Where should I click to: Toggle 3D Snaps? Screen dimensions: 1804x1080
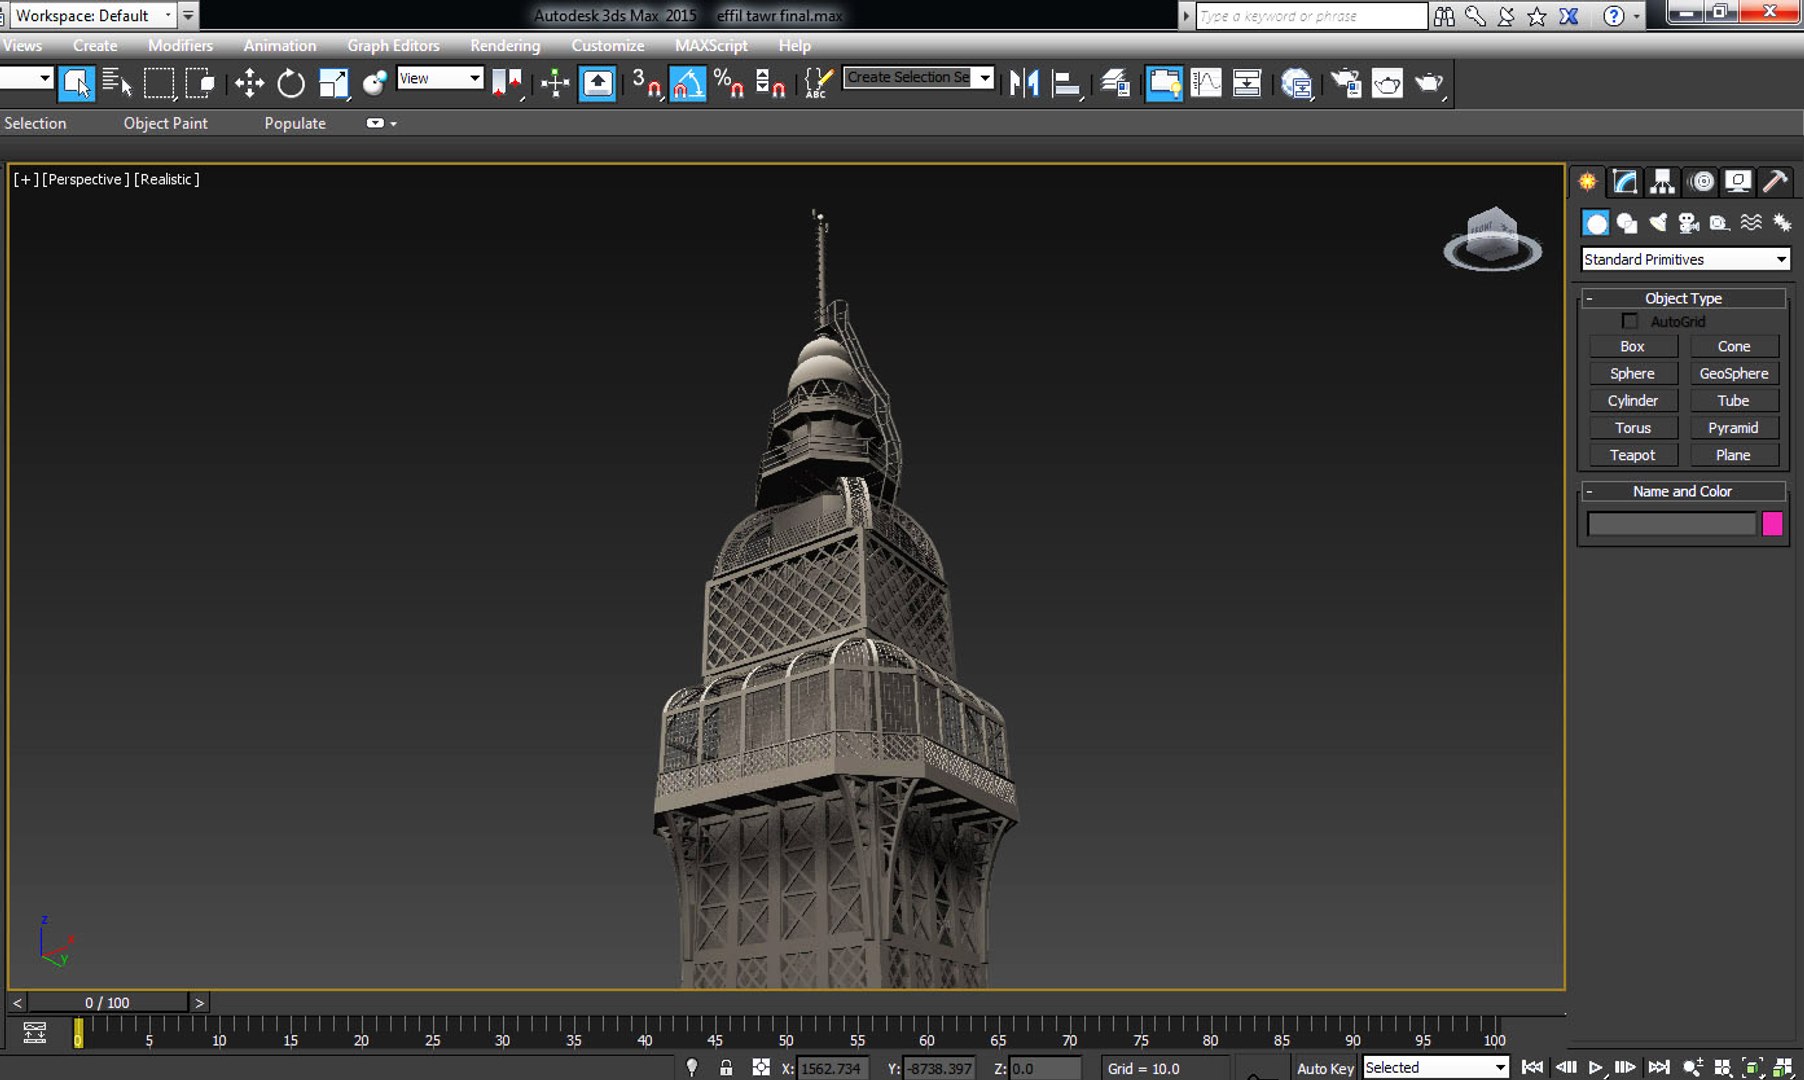click(646, 83)
